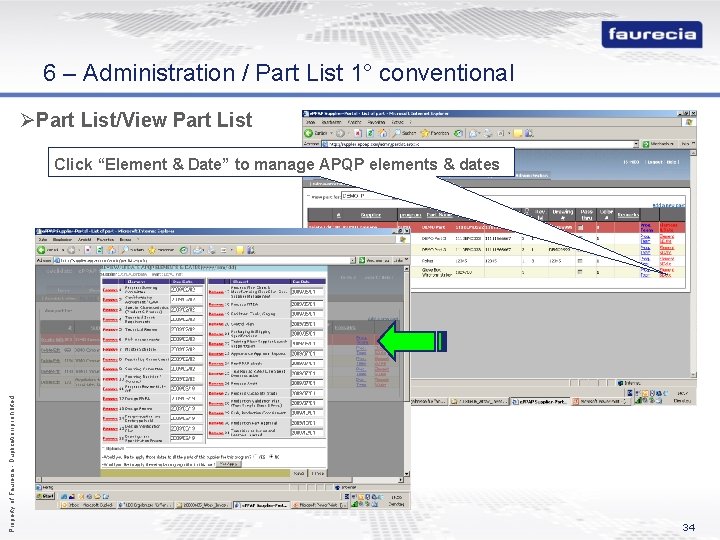Click Messenger icon in rear browser toolbar

click(x=529, y=134)
